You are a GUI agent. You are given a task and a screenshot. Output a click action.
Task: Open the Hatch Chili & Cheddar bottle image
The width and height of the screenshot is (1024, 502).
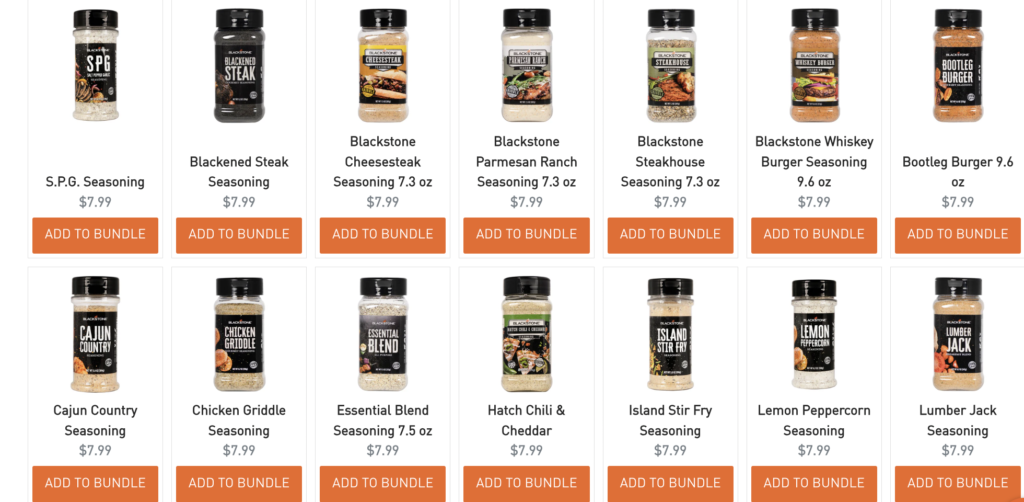(x=526, y=334)
